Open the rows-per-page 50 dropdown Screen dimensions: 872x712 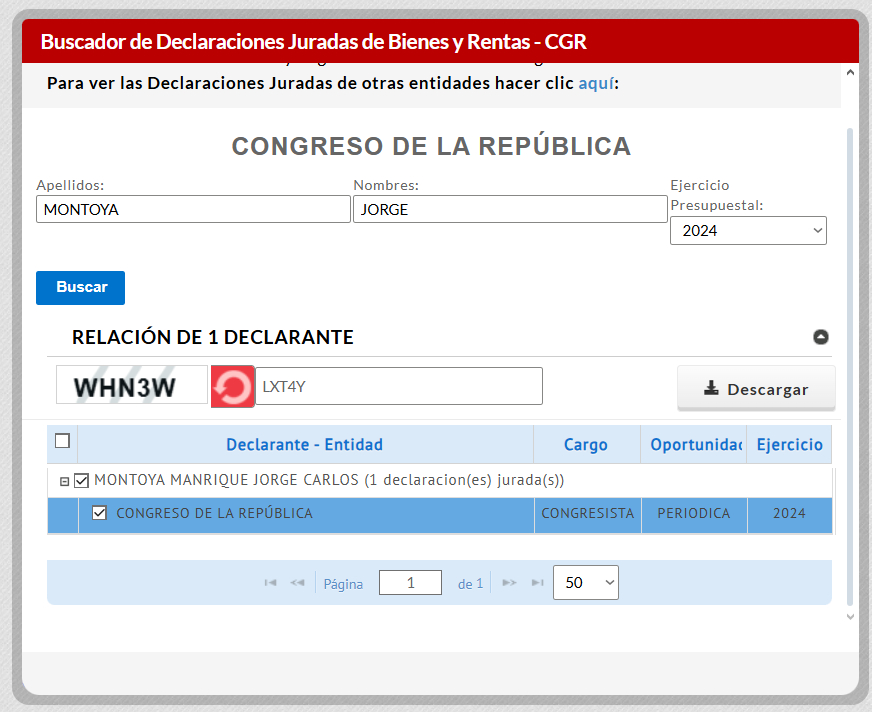(586, 583)
